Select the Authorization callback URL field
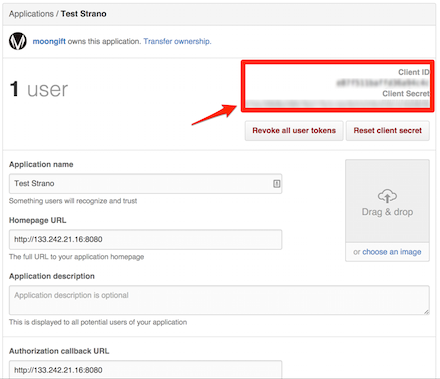 pos(145,369)
